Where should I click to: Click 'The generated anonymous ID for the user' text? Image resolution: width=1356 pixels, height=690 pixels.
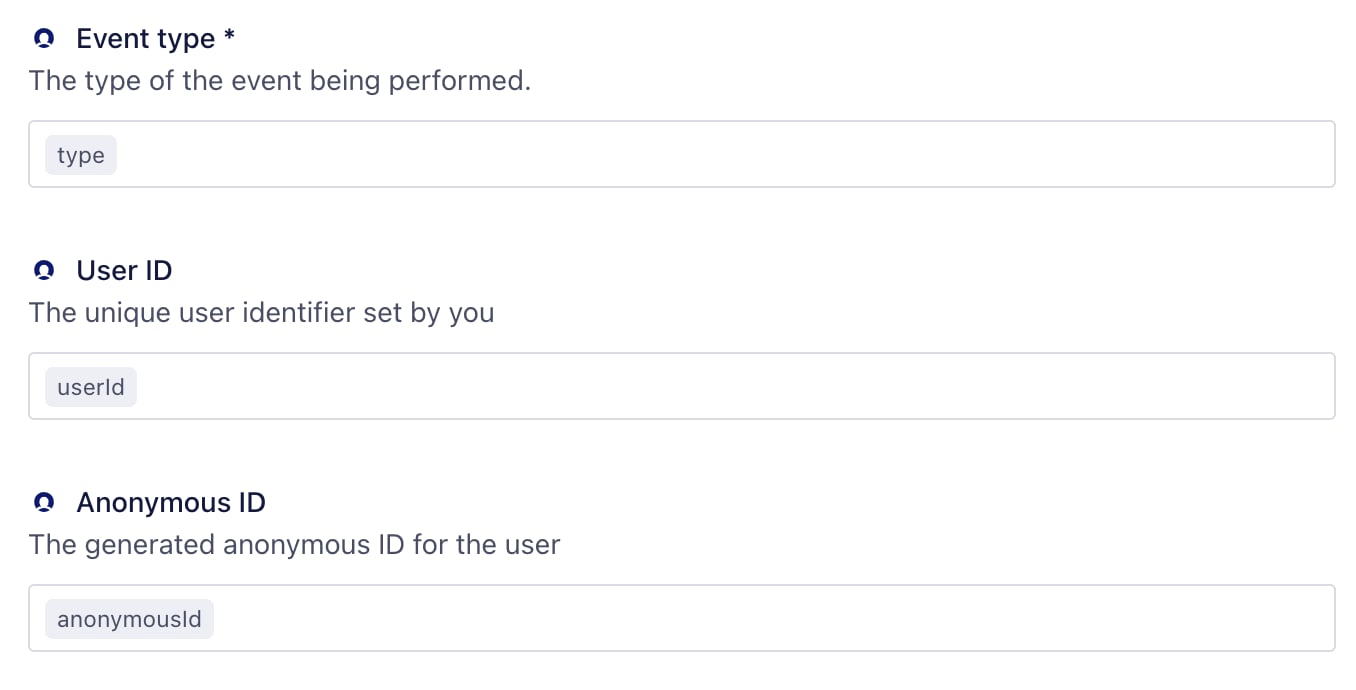point(294,545)
